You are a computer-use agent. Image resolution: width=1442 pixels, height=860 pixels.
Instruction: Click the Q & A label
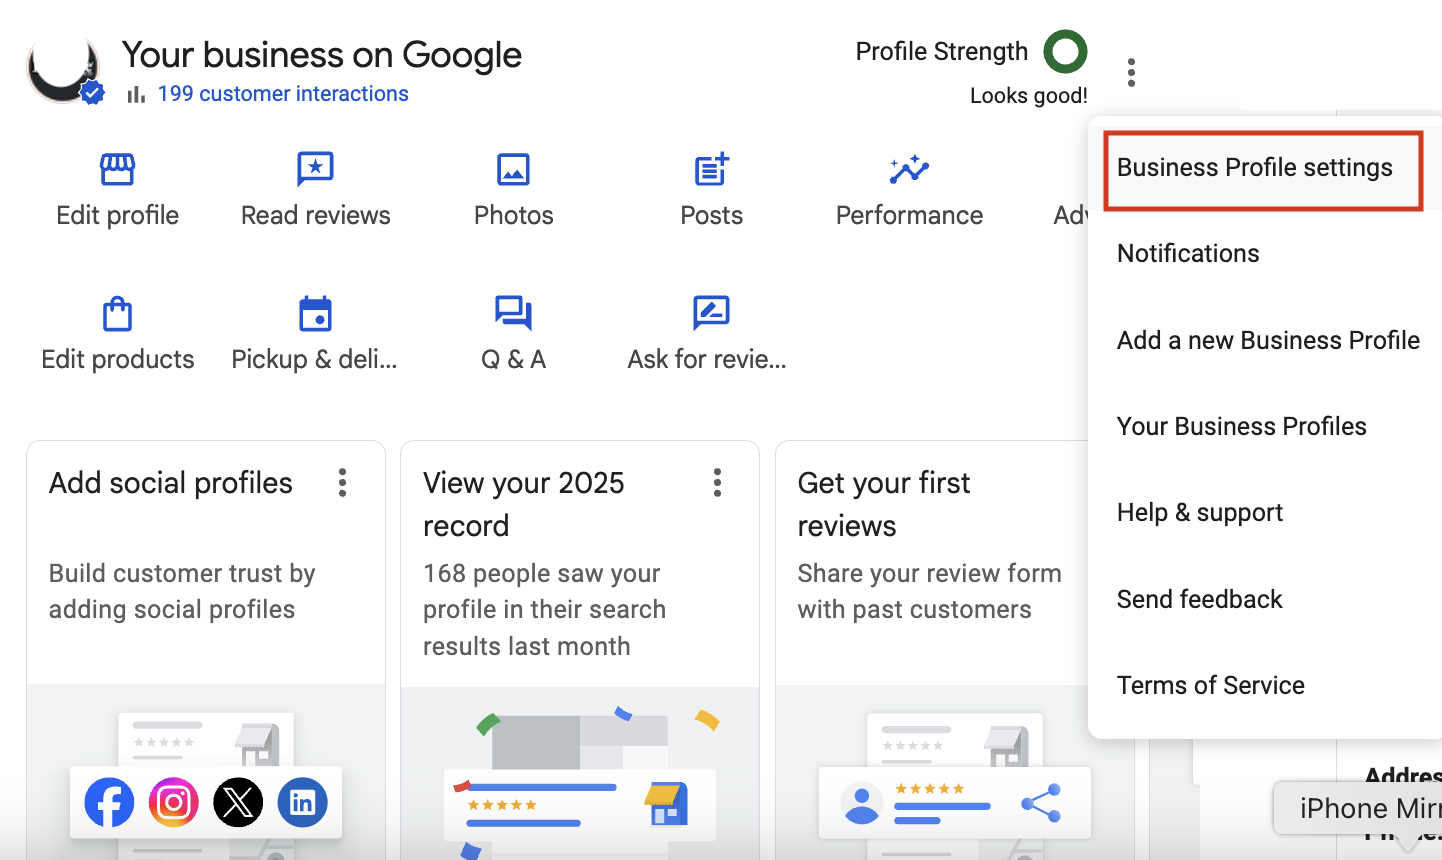(x=513, y=359)
